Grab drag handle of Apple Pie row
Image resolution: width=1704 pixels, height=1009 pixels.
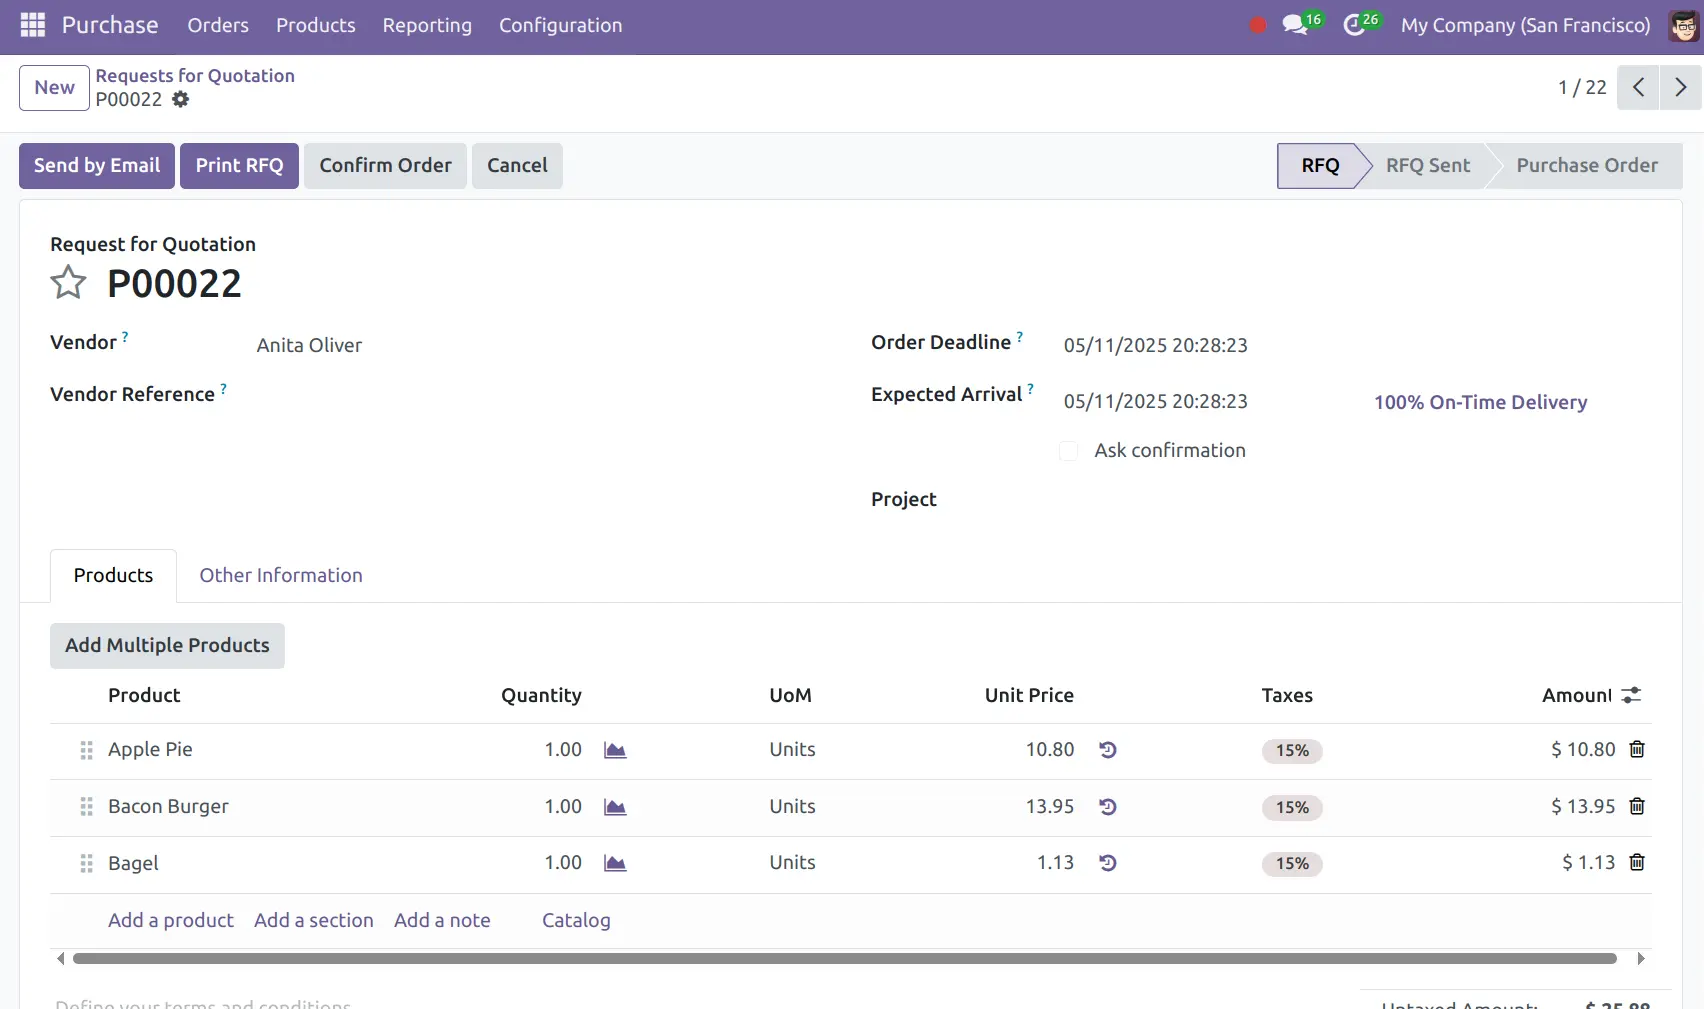(86, 750)
